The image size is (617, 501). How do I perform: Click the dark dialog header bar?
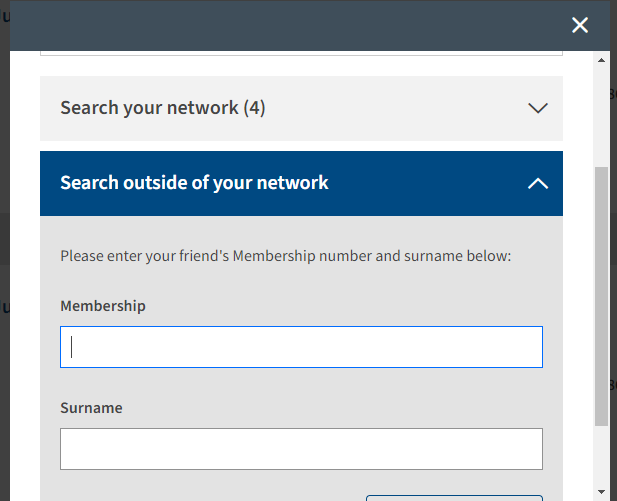(x=291, y=25)
